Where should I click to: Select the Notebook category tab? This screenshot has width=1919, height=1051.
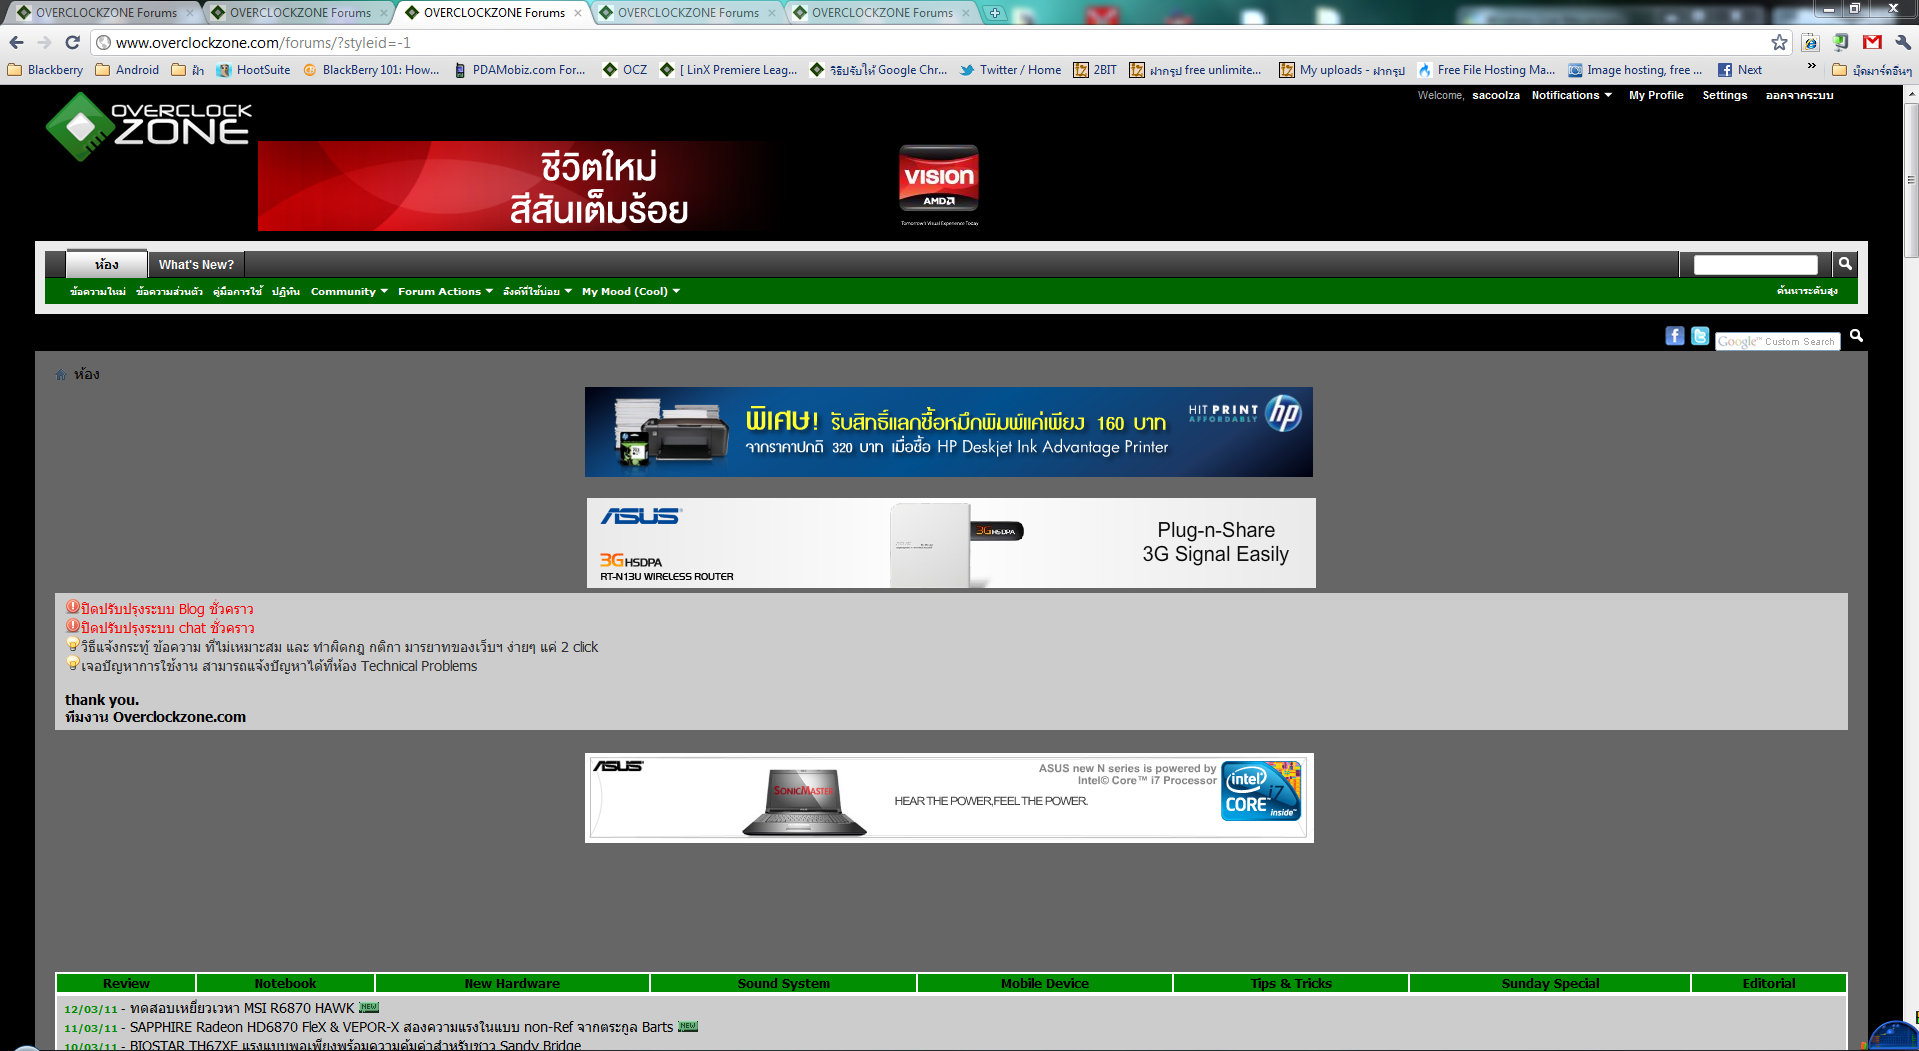coord(285,984)
